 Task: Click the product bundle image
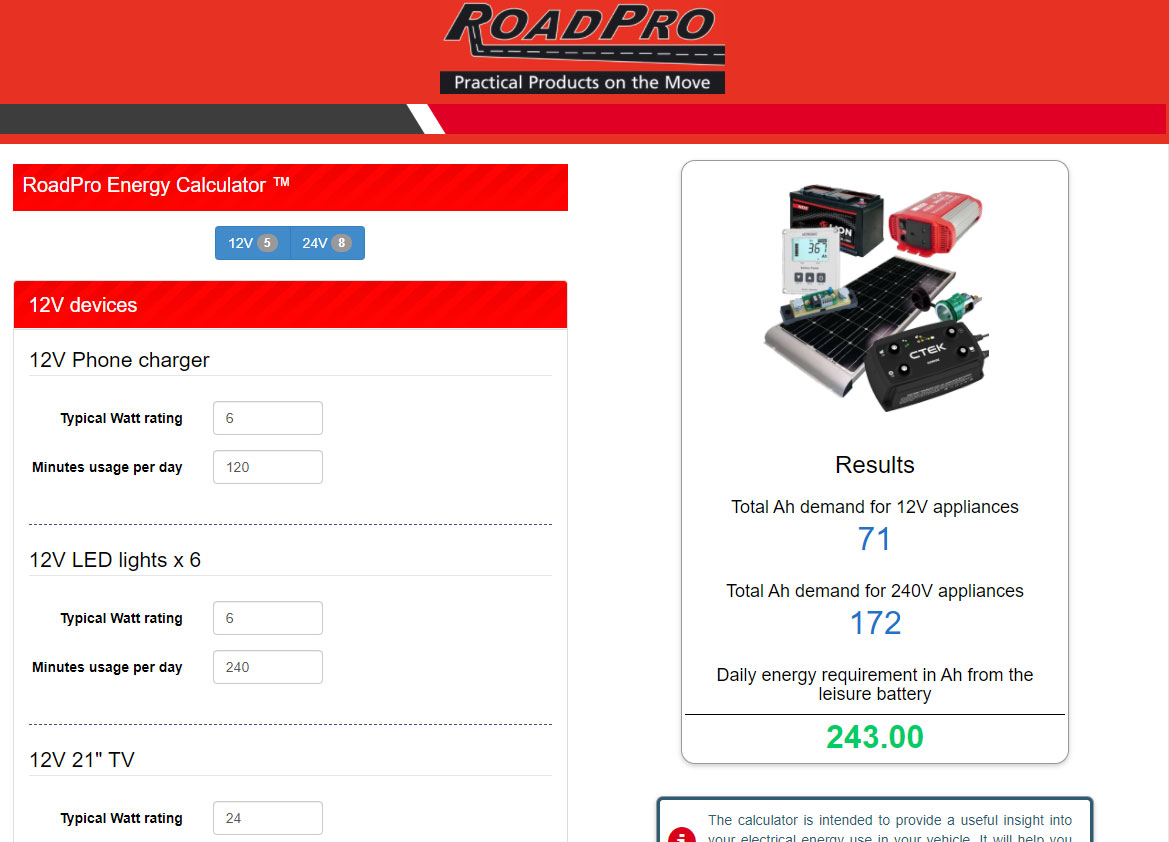875,298
